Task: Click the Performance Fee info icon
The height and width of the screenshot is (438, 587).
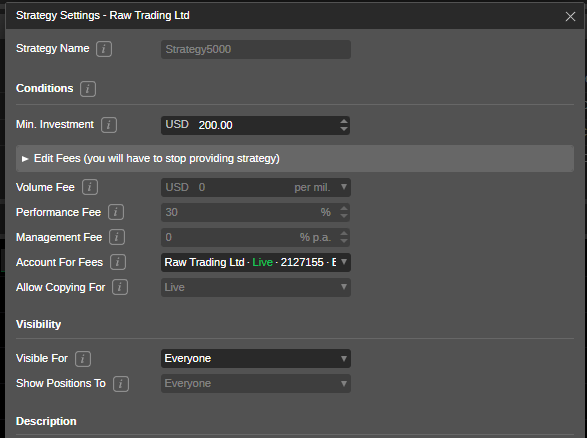Action: pos(116,212)
